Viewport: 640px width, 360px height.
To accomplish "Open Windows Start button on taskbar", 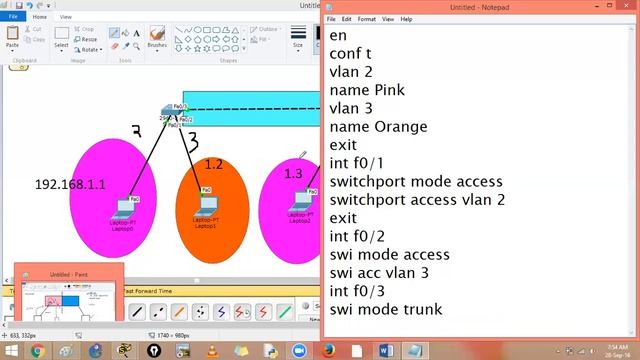I will tap(11, 351).
